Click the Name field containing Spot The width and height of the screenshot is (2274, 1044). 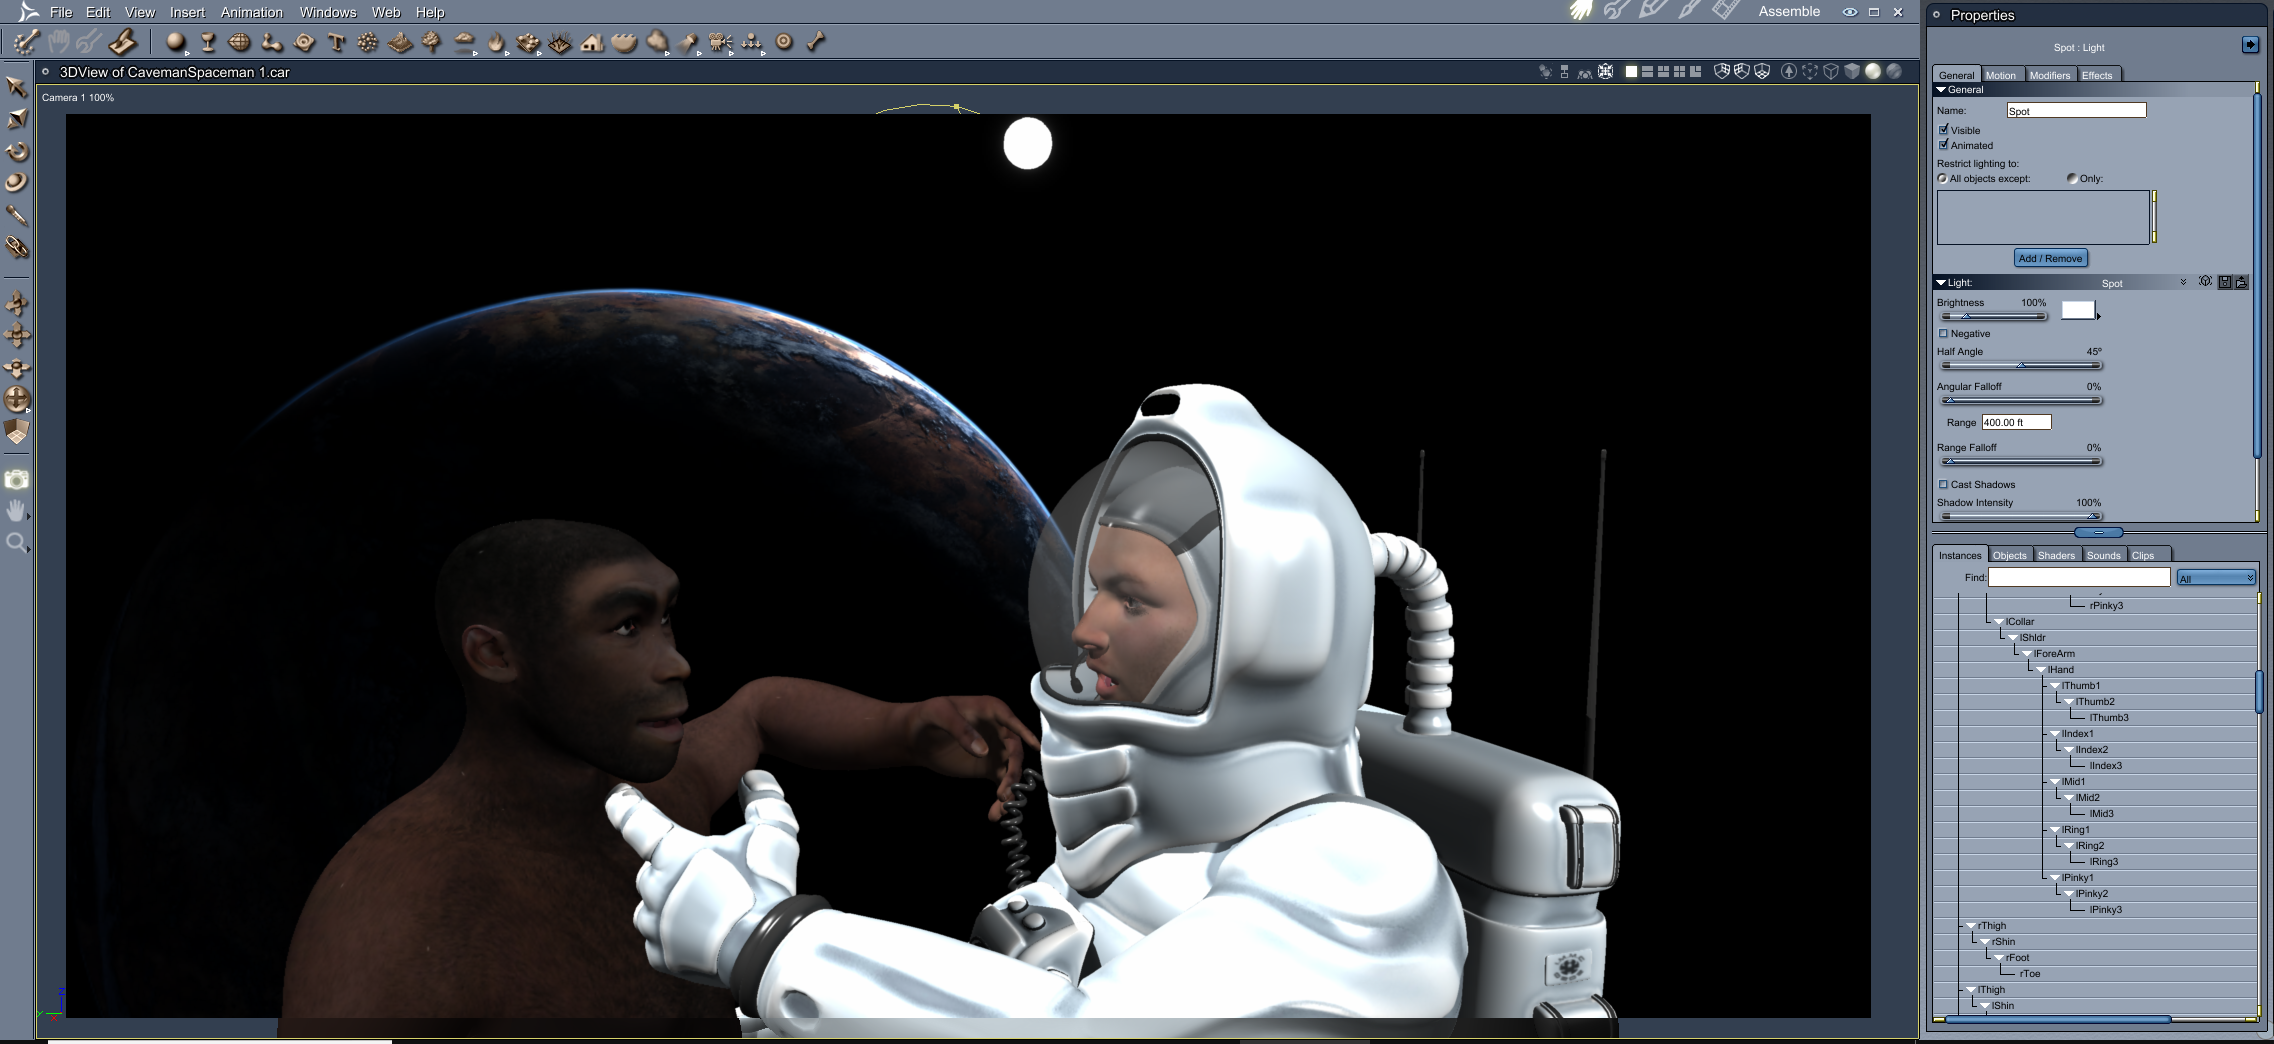coord(2076,110)
